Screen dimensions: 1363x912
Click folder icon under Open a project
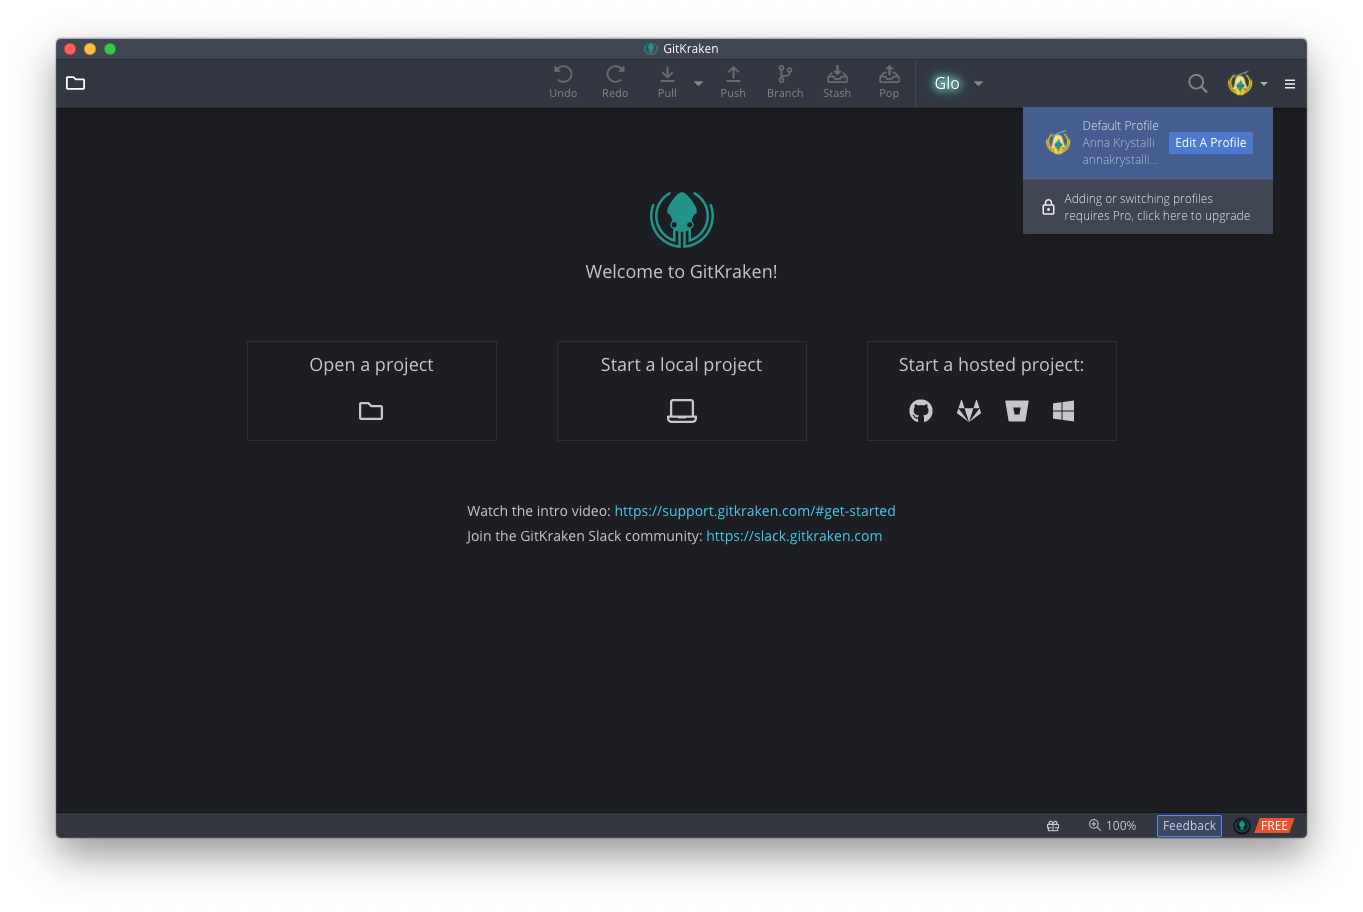click(371, 411)
